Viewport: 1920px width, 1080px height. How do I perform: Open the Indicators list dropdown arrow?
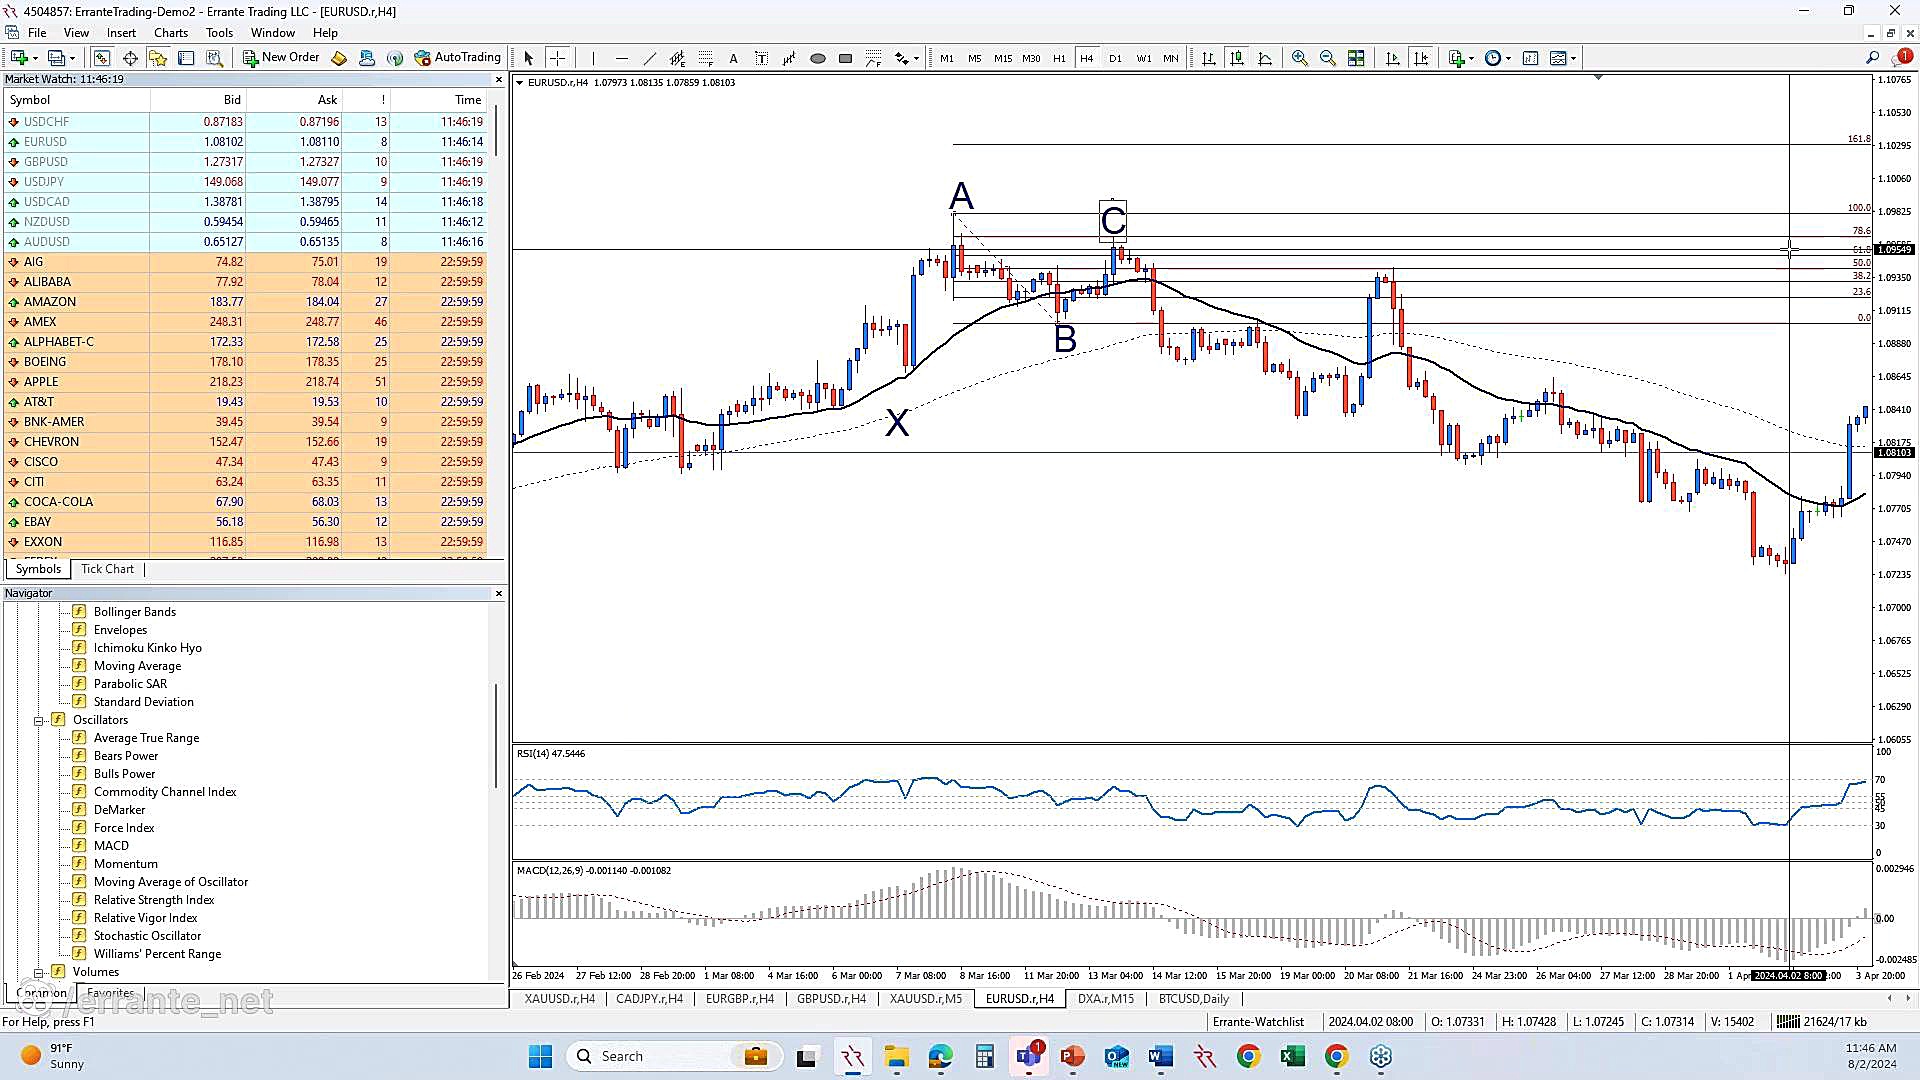click(x=1472, y=59)
